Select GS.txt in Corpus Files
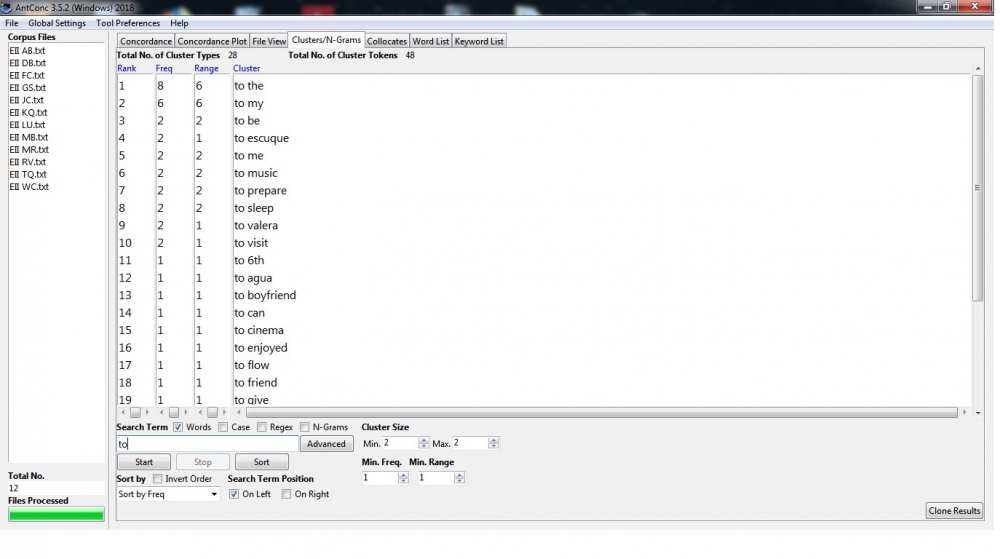Image resolution: width=1000 pixels, height=559 pixels. 27,87
